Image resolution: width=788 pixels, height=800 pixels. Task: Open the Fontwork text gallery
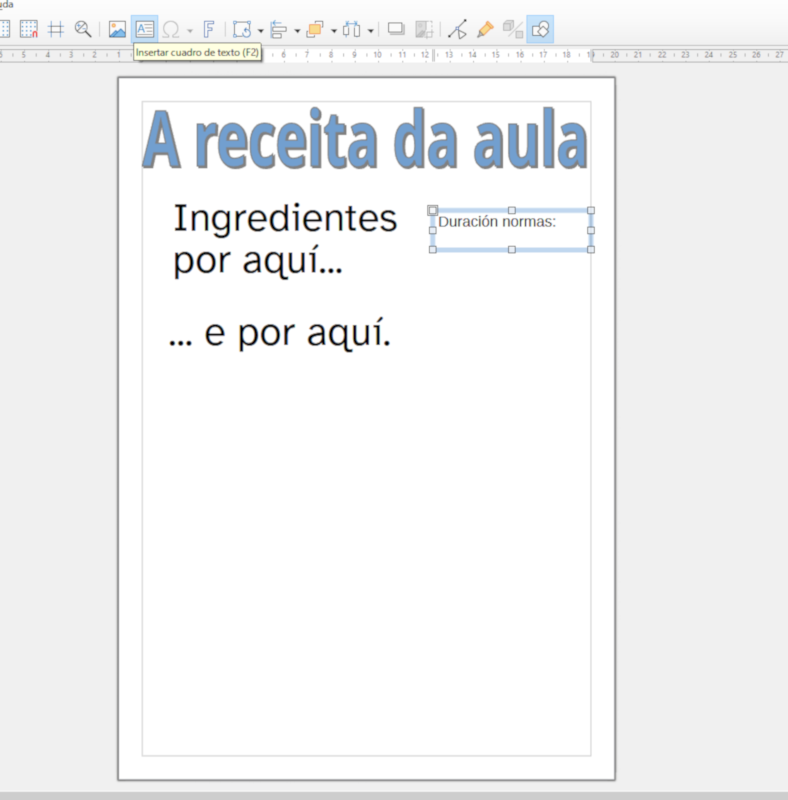point(209,29)
